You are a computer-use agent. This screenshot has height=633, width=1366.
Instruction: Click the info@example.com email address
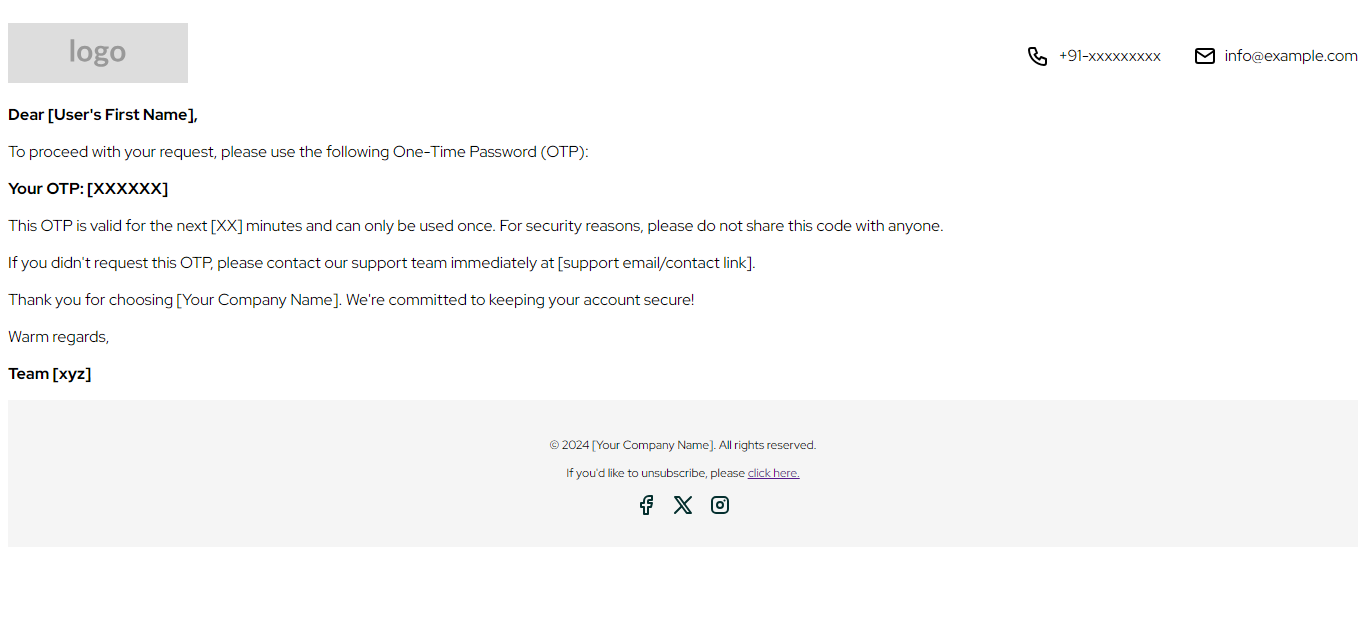1291,56
